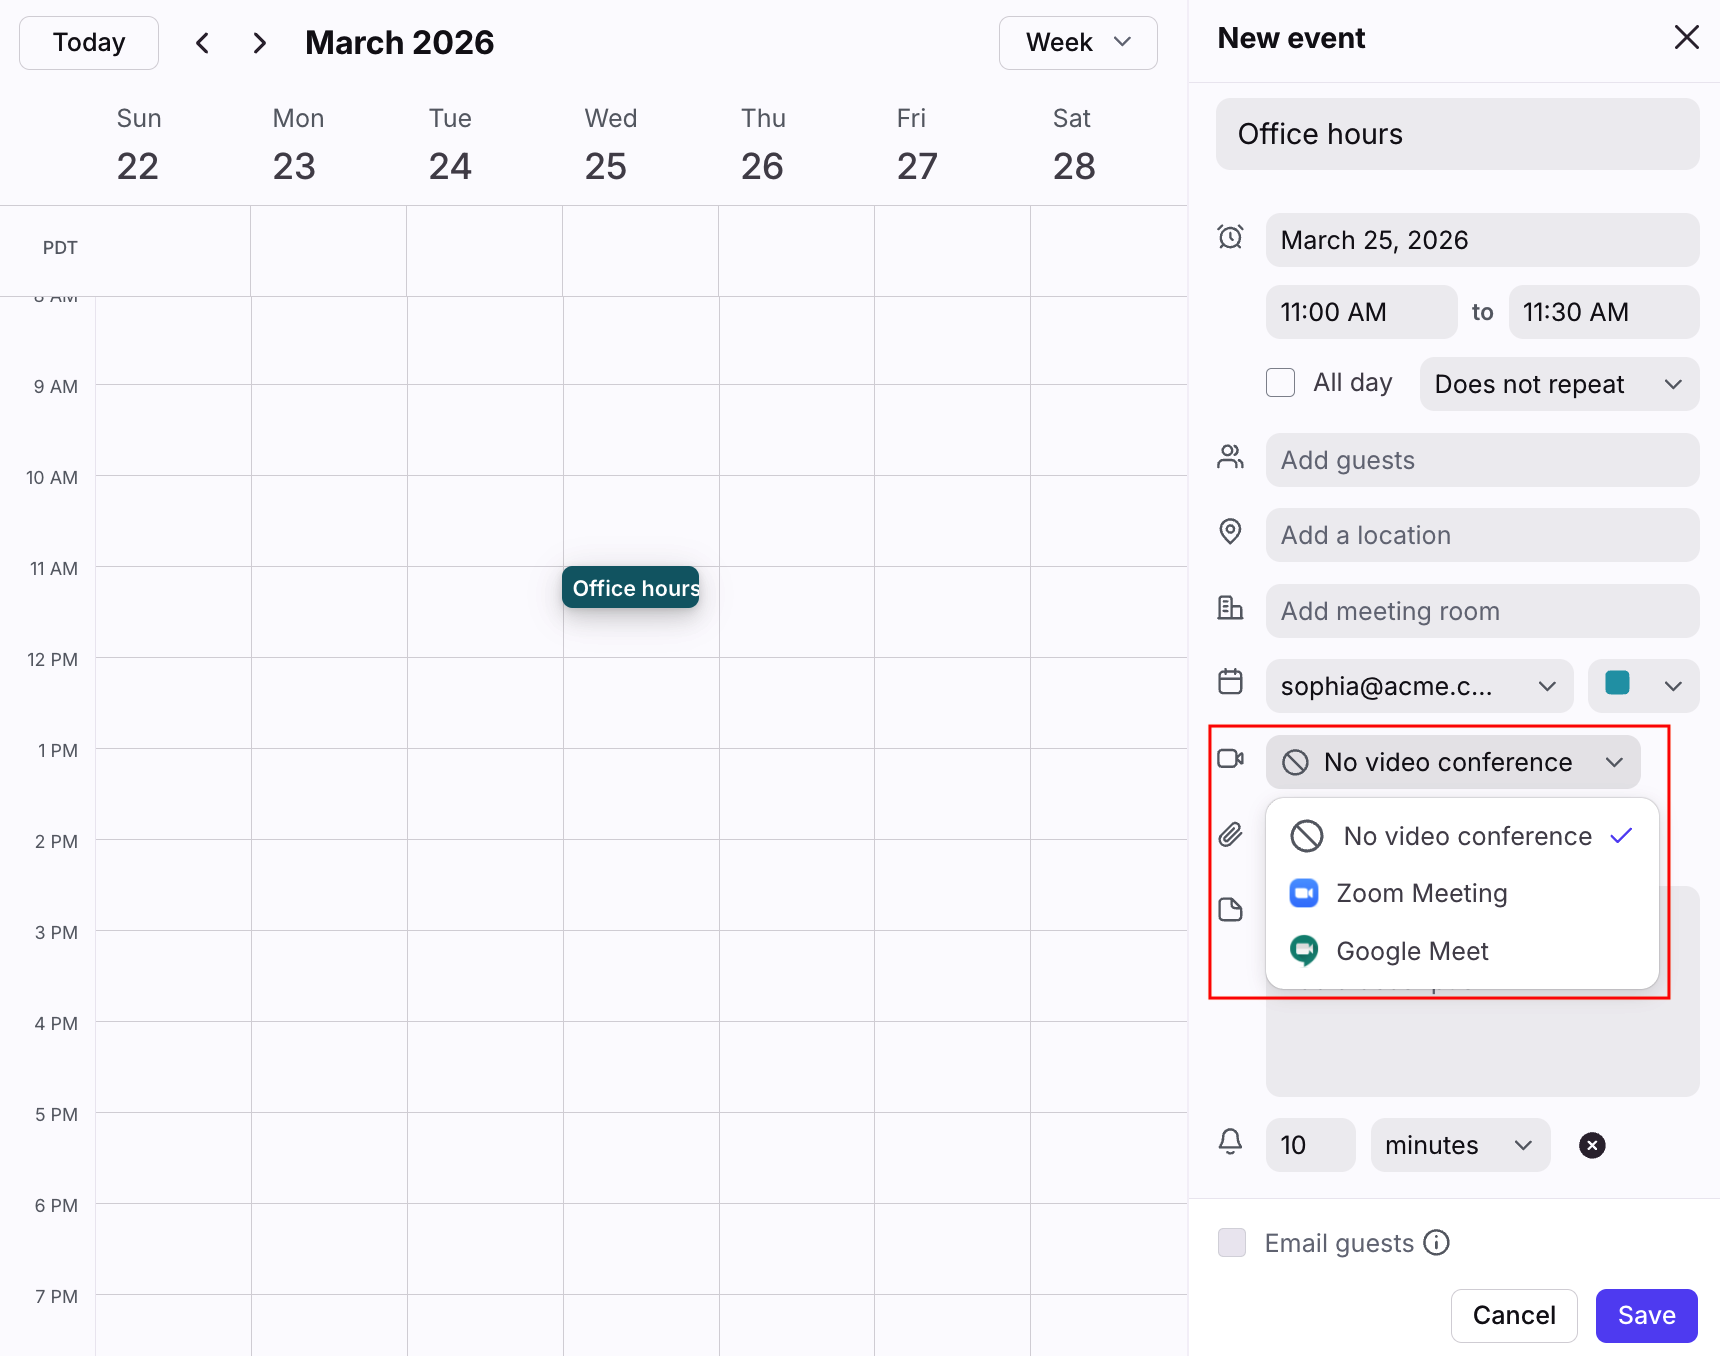
Task: Click the paperclip attachment icon
Action: pyautogui.click(x=1231, y=834)
